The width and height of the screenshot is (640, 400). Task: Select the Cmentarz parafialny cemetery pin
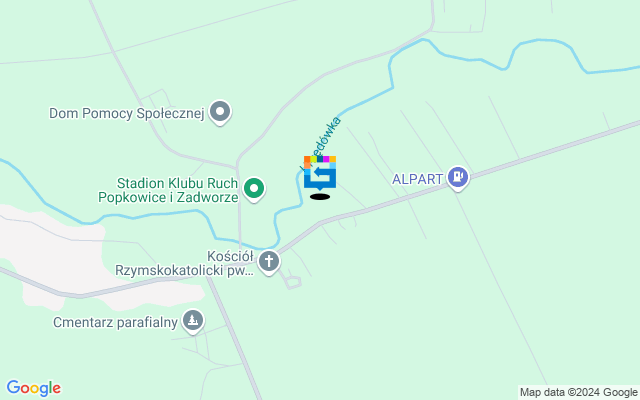tap(193, 321)
